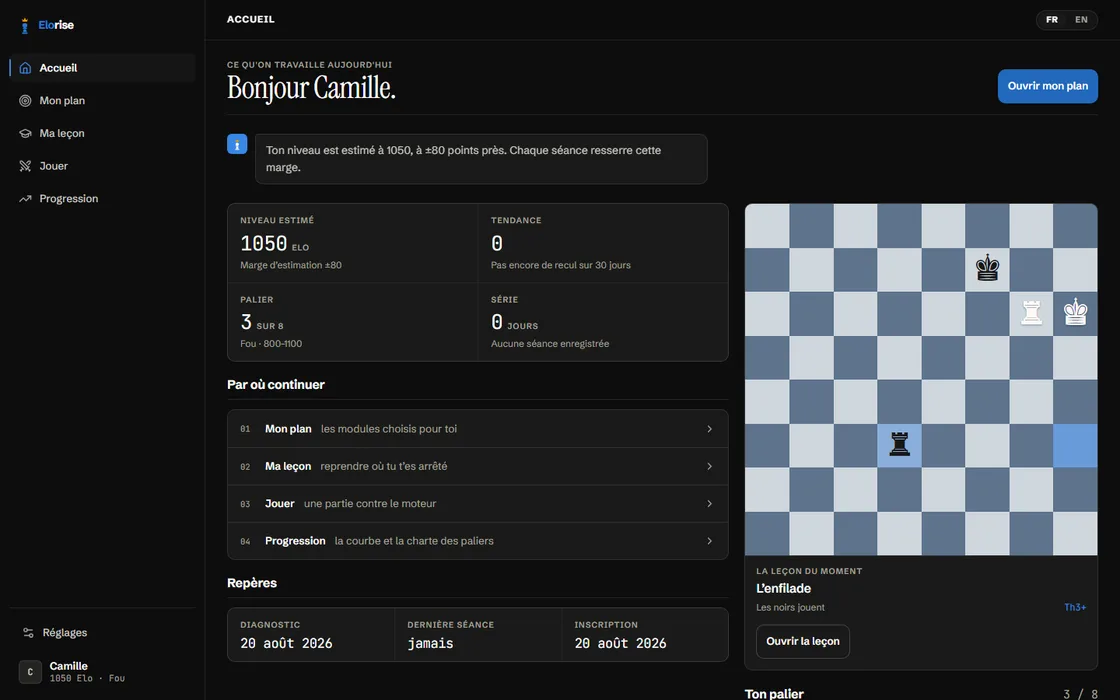Viewport: 1120px width, 700px height.
Task: Click the Ouvrir mon plan button
Action: tap(1047, 86)
